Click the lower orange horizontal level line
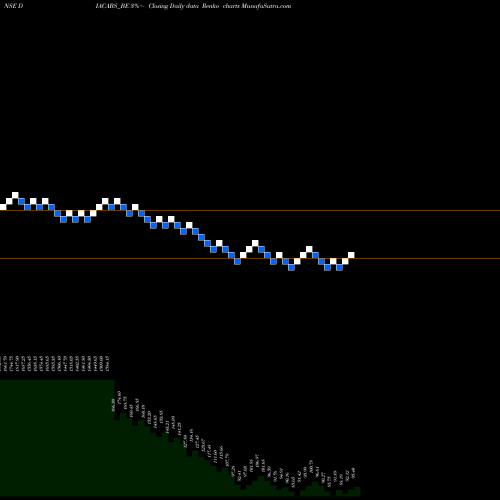The image size is (500, 500). coord(250,259)
